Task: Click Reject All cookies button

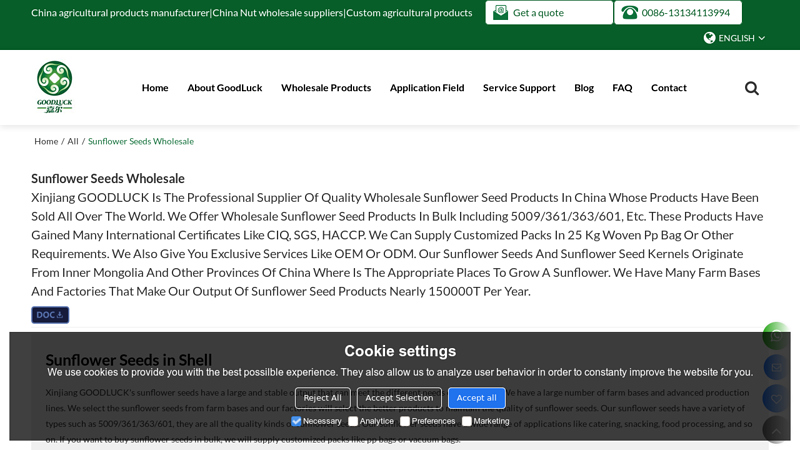Action: tap(322, 398)
